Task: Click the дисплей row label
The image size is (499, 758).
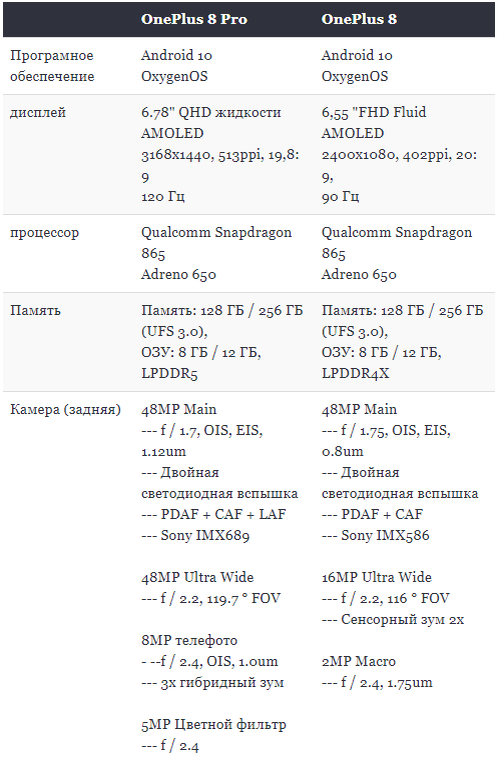Action: (x=38, y=113)
